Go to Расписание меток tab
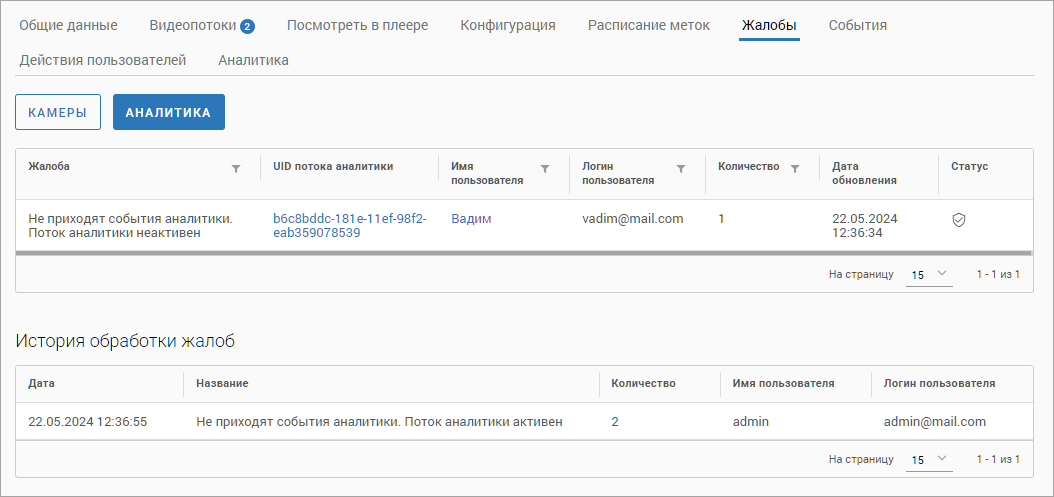 pos(648,25)
